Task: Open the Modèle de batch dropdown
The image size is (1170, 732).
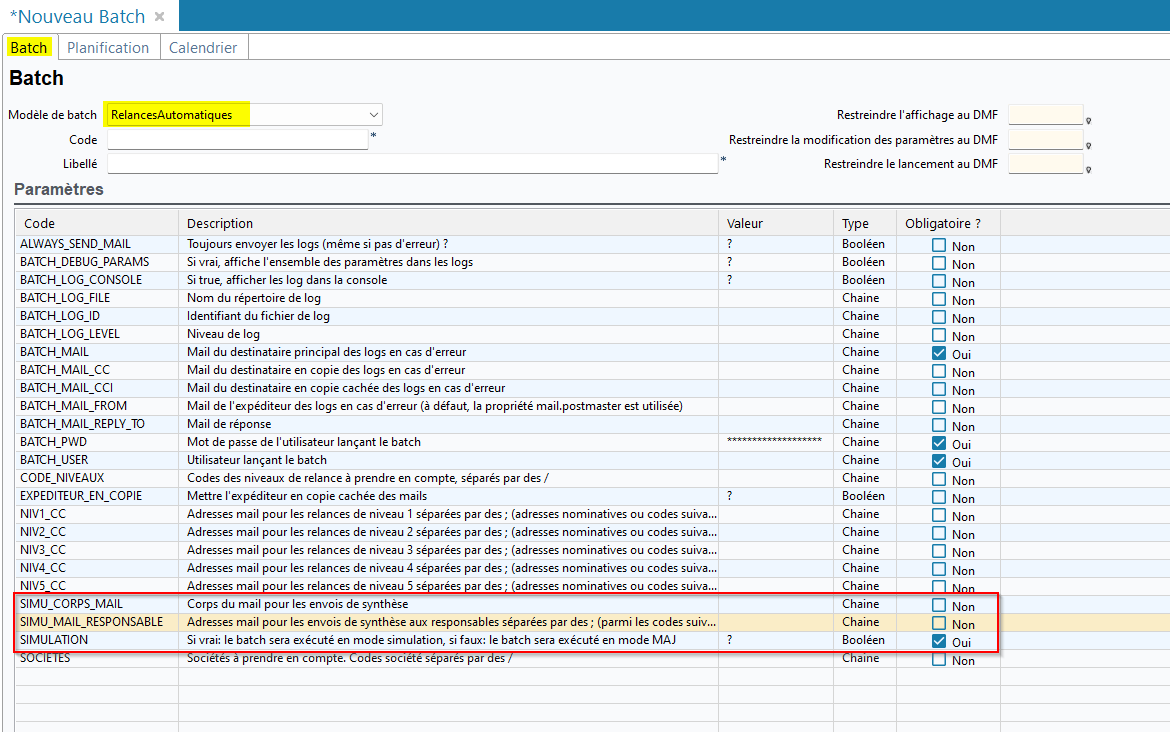Action: (373, 115)
